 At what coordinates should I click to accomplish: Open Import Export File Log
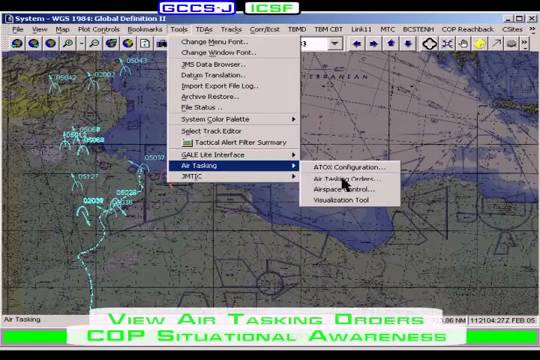click(234, 86)
